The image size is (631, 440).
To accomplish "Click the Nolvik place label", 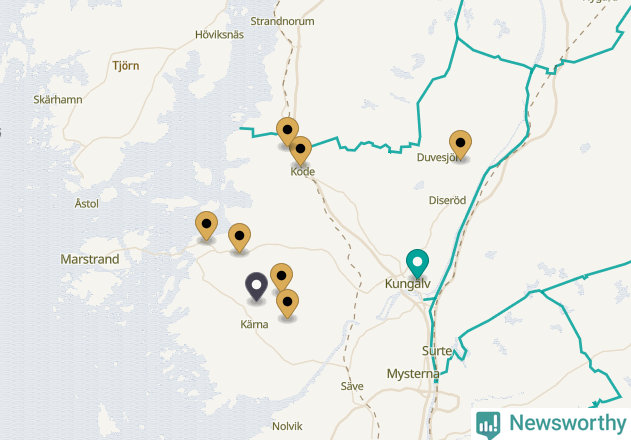I will [287, 426].
